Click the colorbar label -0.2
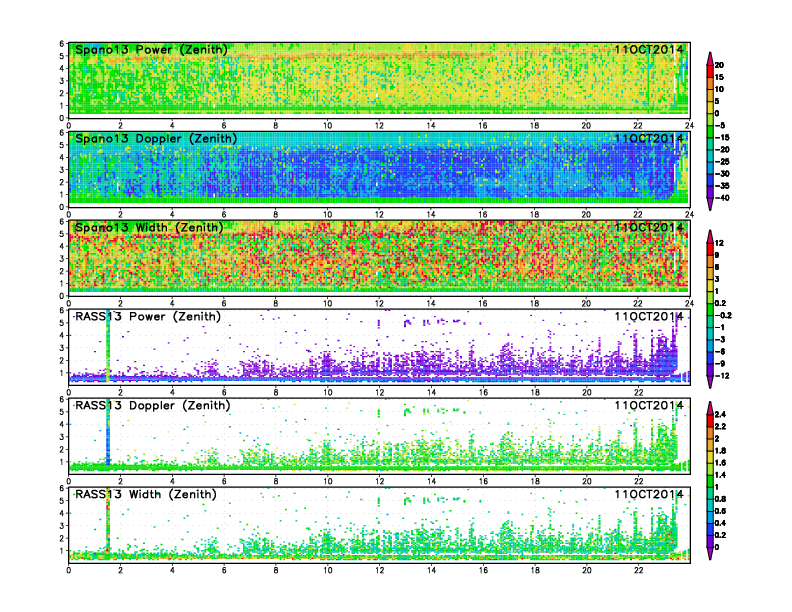 point(723,316)
